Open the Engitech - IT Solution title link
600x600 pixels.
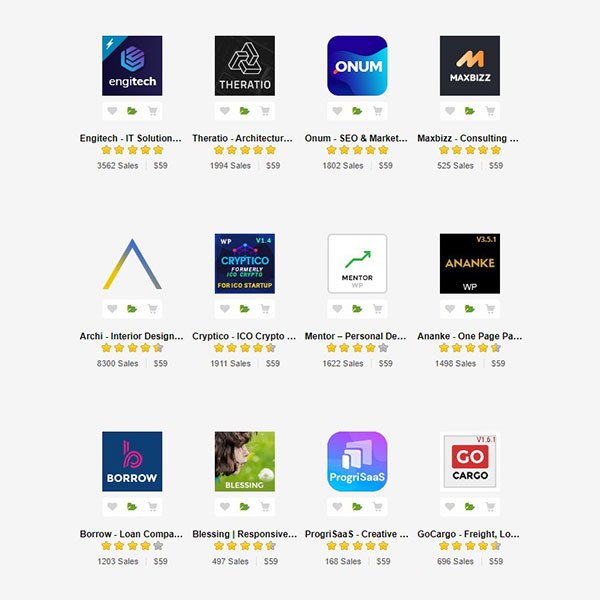click(131, 138)
